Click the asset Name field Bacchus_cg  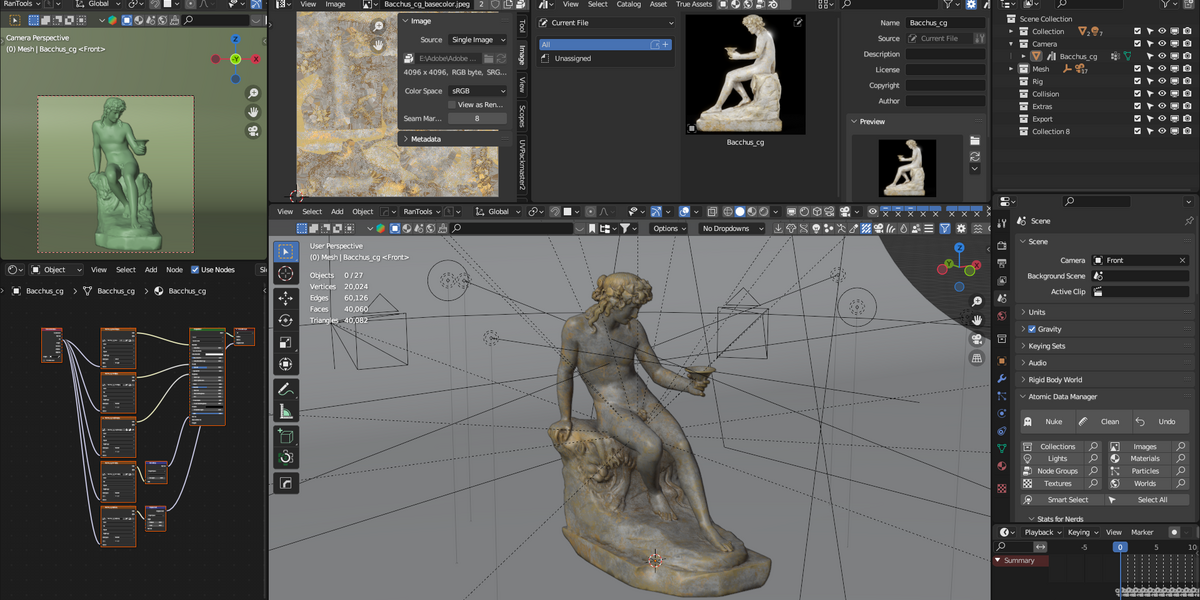tap(946, 23)
